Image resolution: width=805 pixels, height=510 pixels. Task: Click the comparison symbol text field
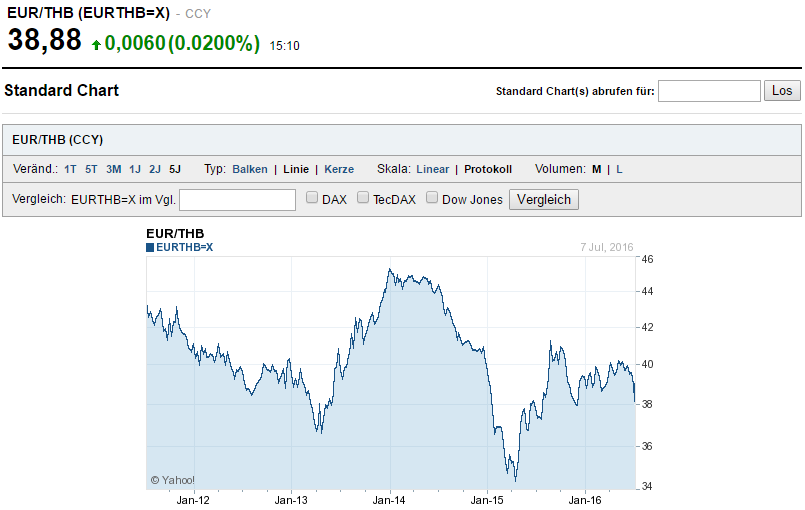237,200
